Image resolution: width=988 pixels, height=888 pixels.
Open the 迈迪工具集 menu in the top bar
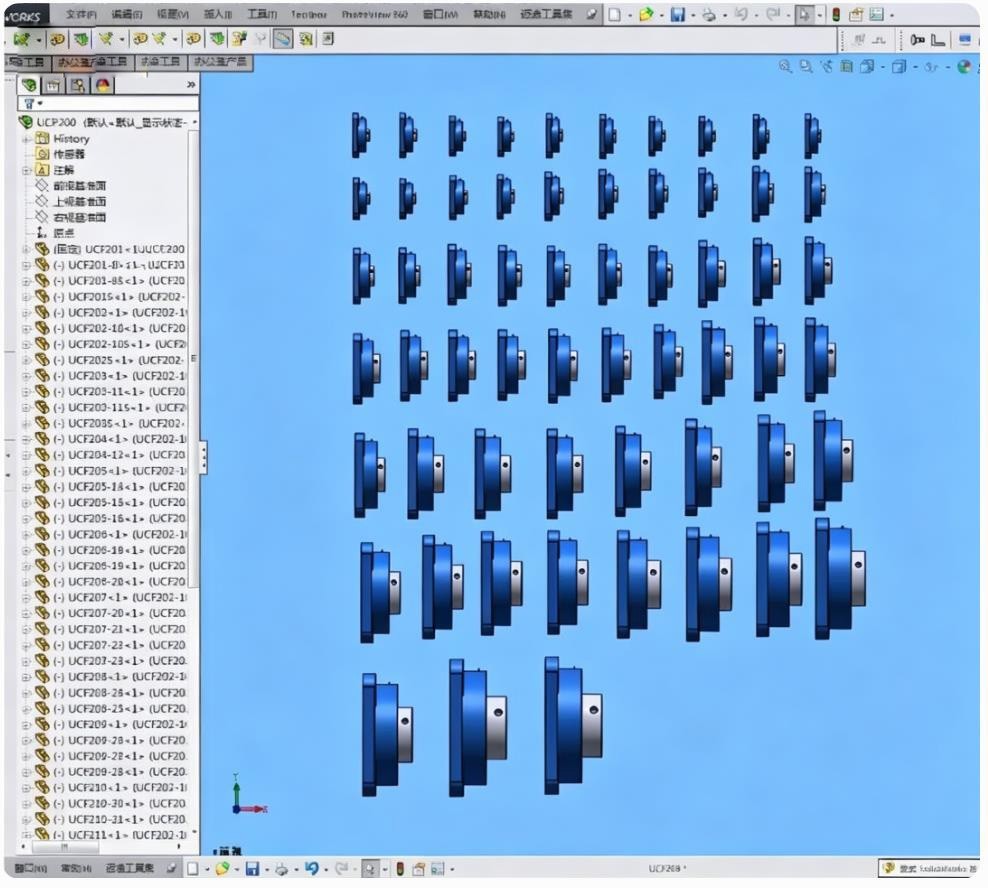coord(546,14)
